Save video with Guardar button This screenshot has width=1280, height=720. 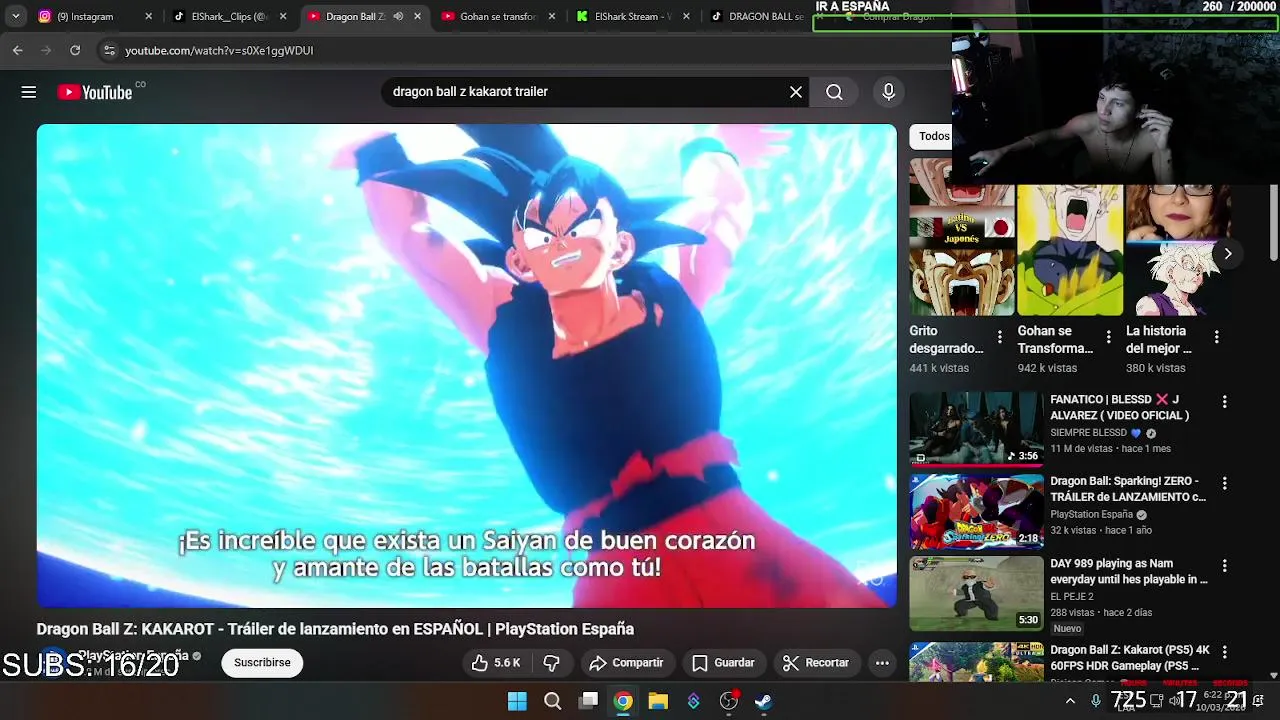click(723, 663)
